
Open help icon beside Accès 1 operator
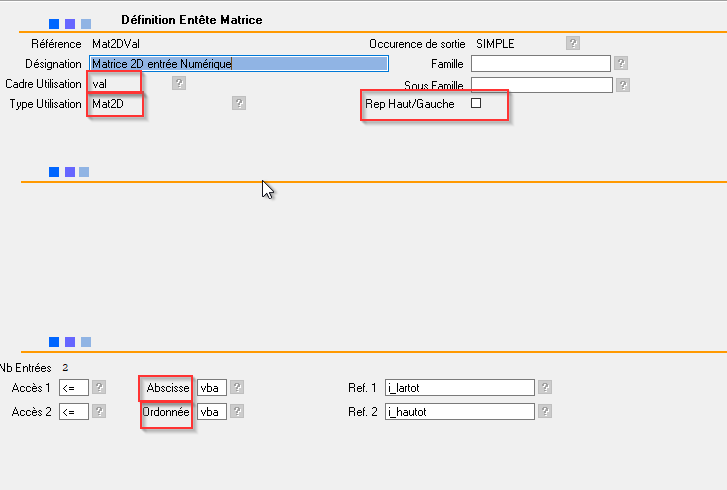click(x=99, y=387)
